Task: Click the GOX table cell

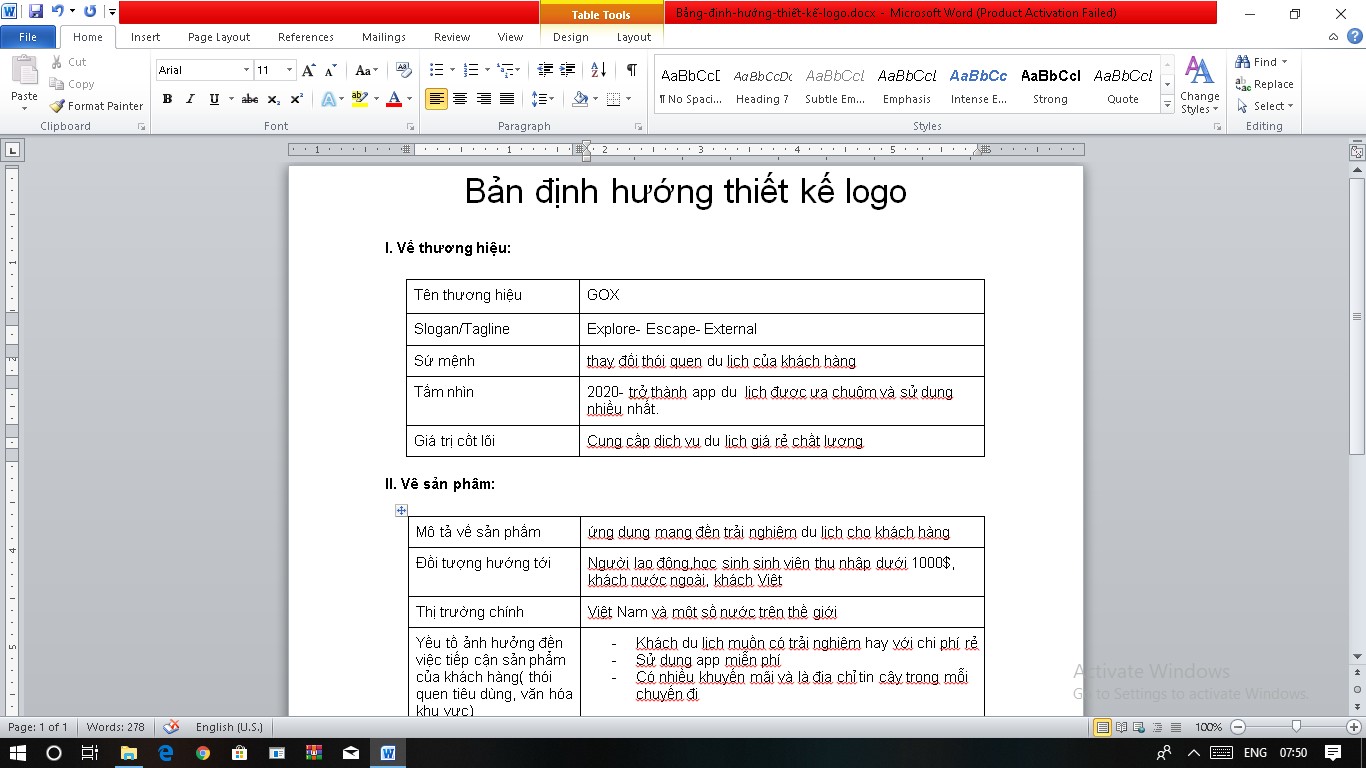Action: (782, 296)
